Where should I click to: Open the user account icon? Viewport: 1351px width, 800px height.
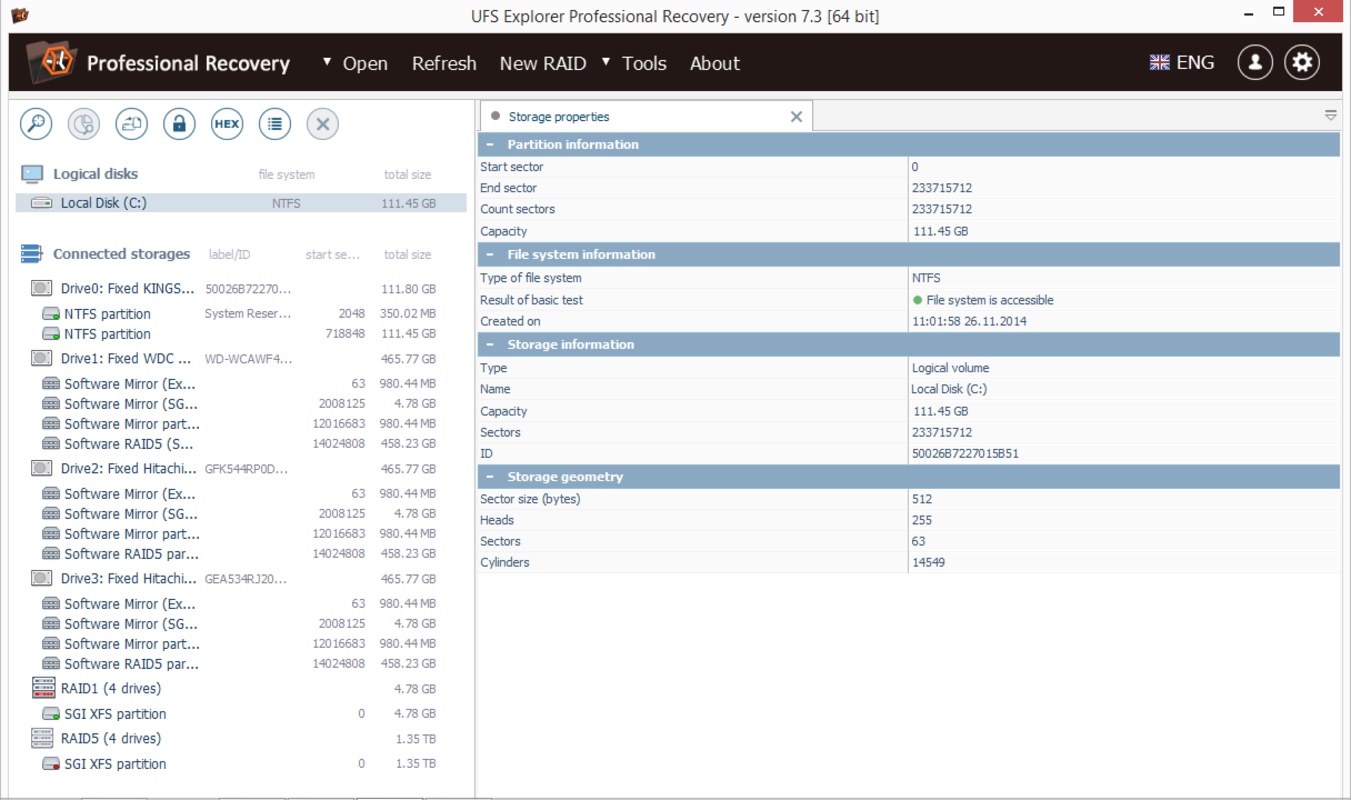[1254, 63]
